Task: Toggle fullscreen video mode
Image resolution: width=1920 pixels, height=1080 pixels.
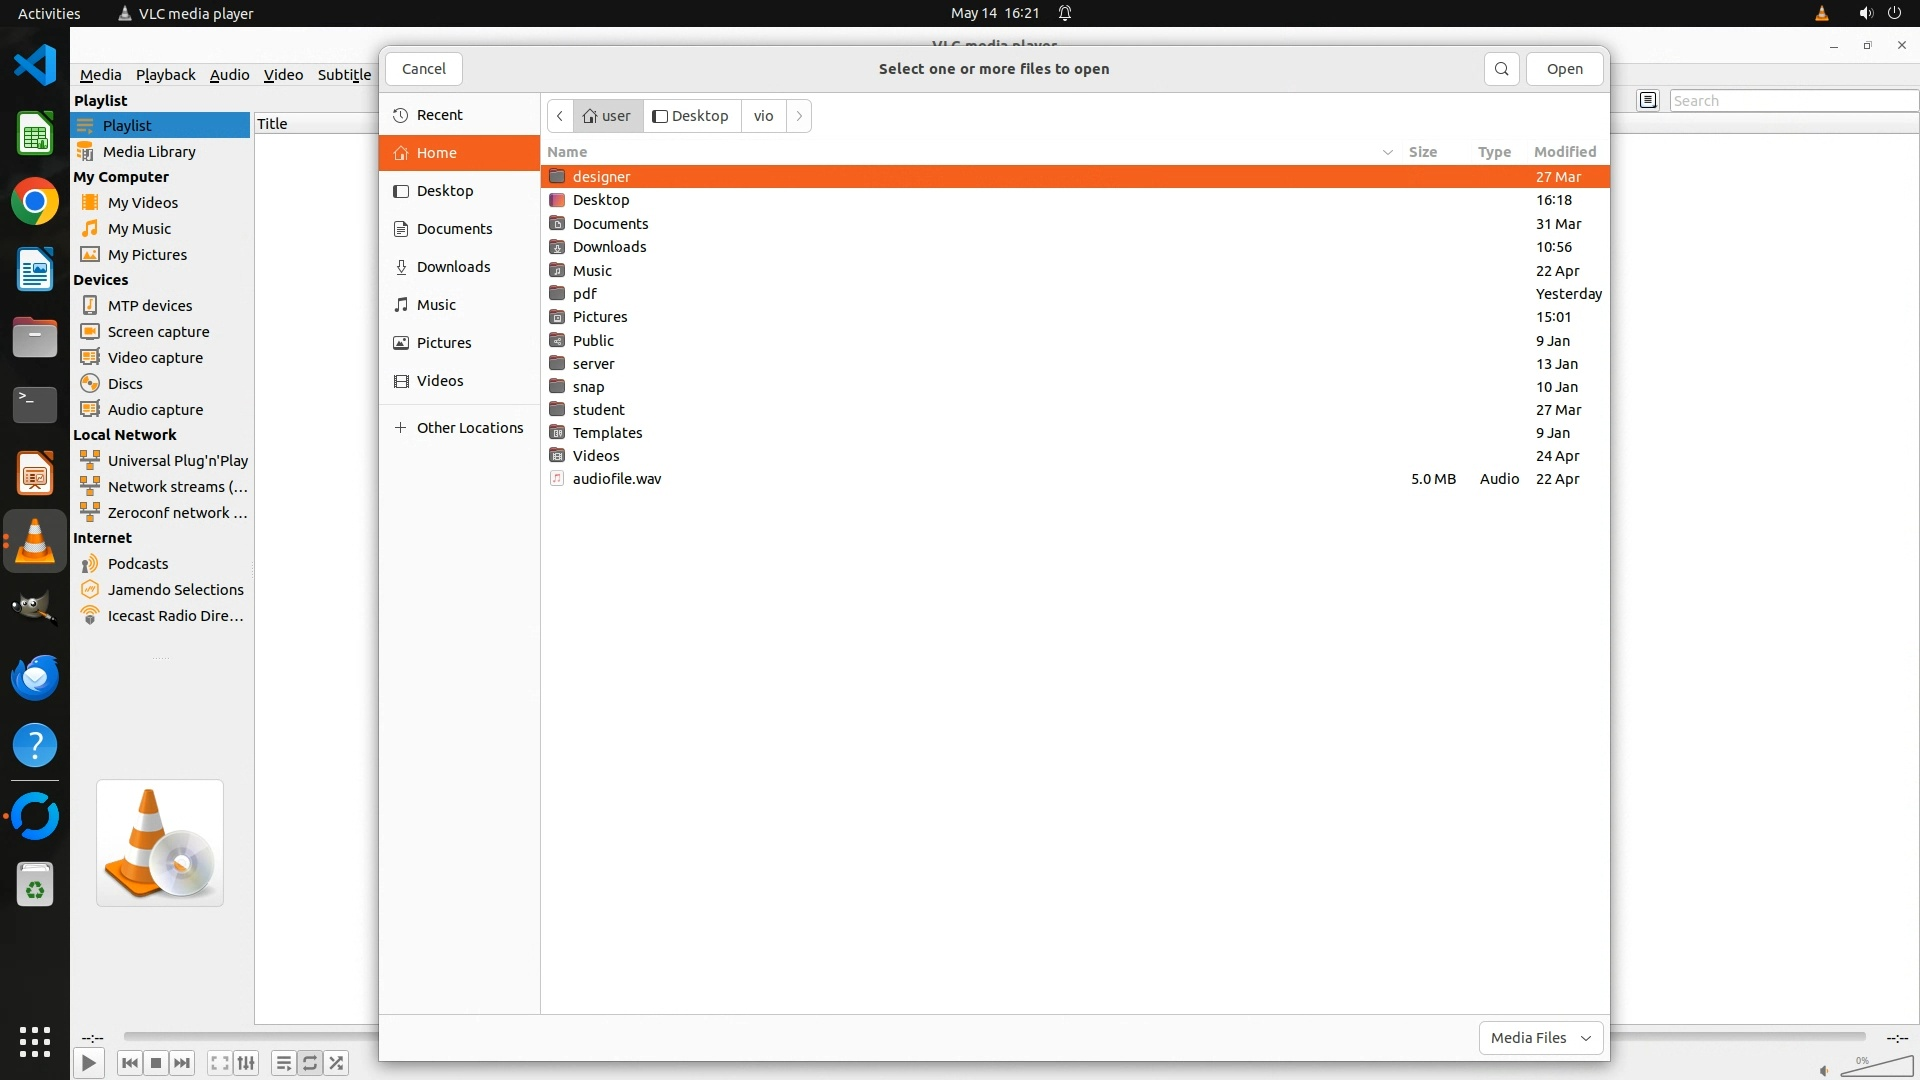Action: click(x=219, y=1063)
